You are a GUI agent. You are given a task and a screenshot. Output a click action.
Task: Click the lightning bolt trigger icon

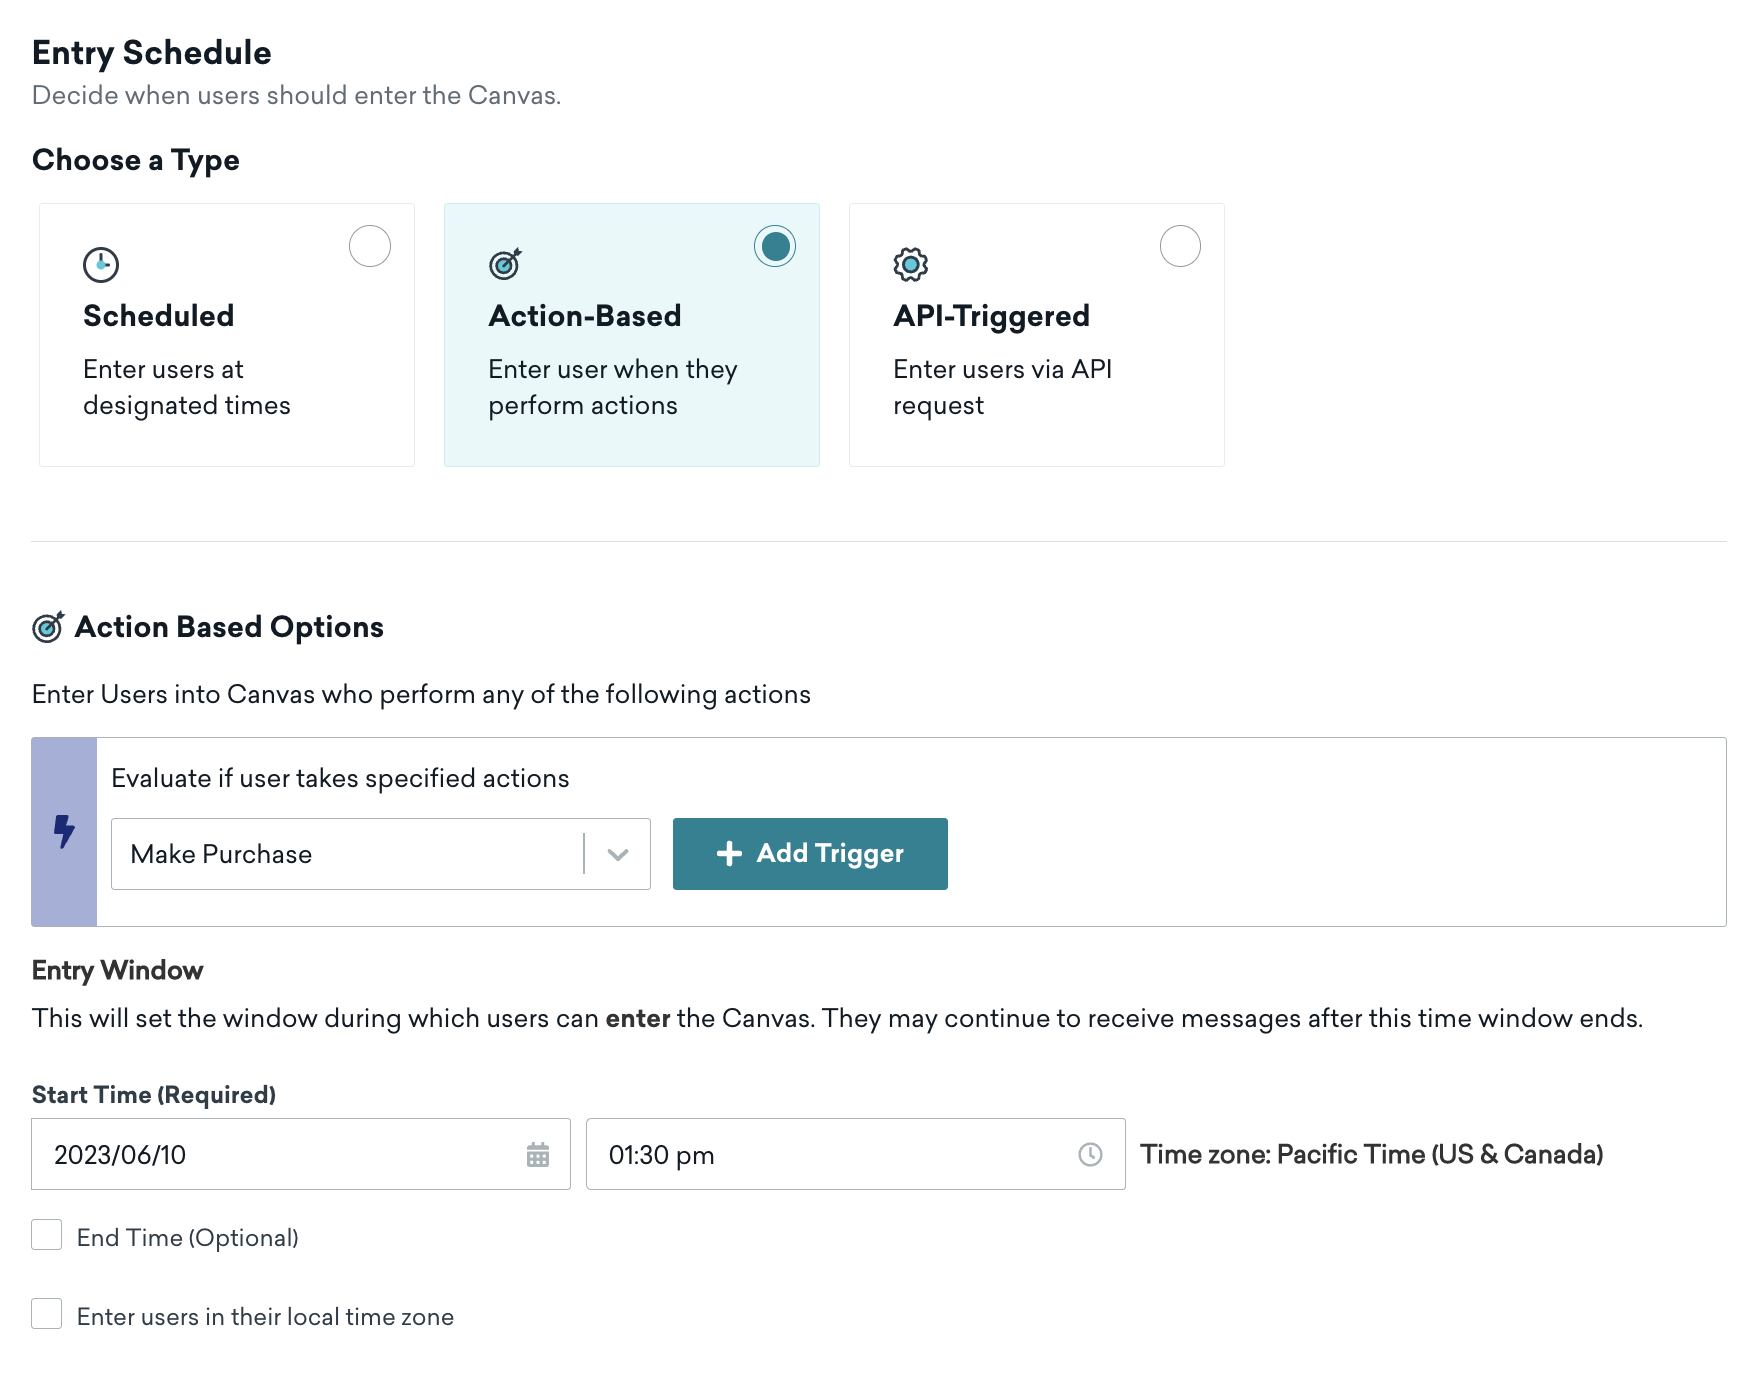(64, 831)
